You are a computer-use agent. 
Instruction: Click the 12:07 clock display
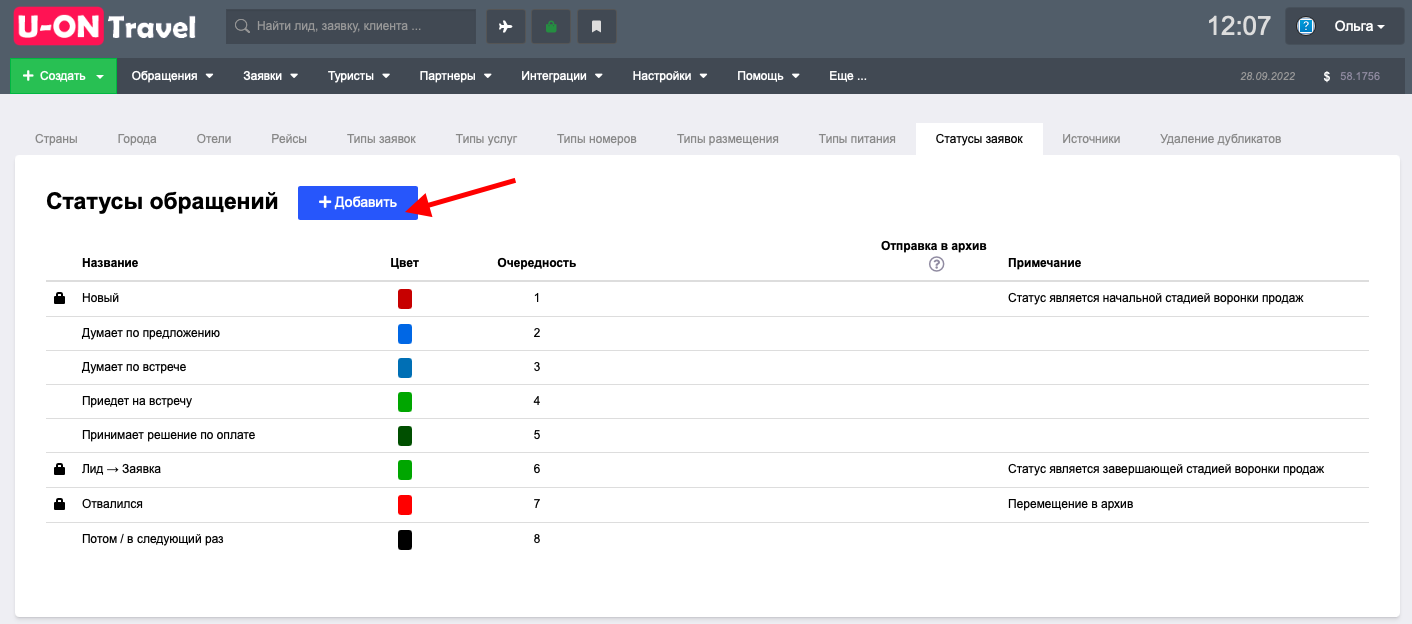click(x=1239, y=27)
